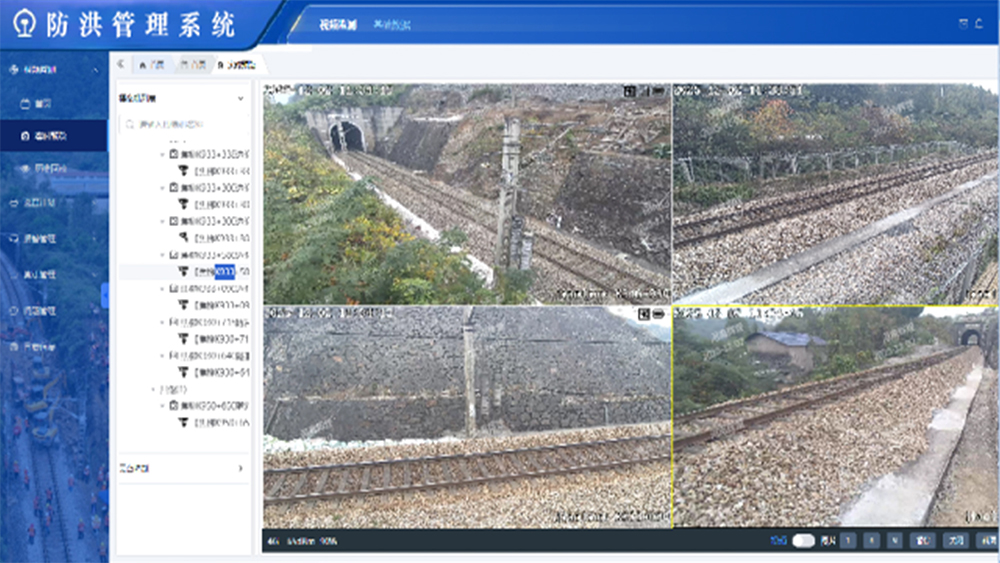Image resolution: width=1000 pixels, height=563 pixels.
Task: Click the rightmost icon atop the bottom-left video
Action: [x=659, y=314]
